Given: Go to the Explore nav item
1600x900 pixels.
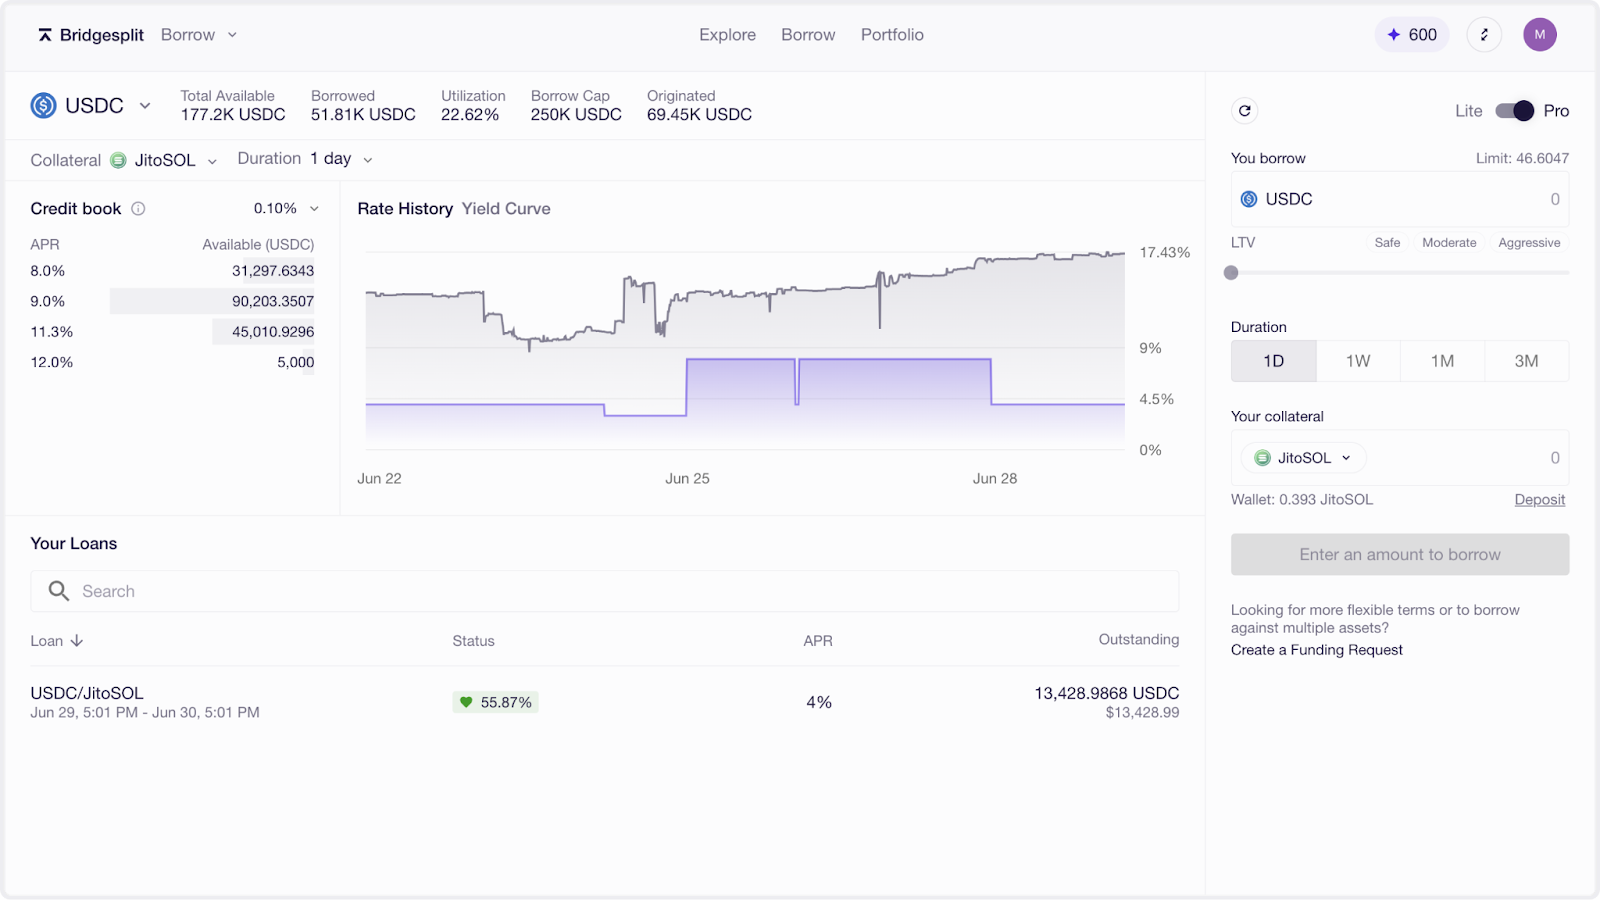Looking at the screenshot, I should (x=727, y=35).
